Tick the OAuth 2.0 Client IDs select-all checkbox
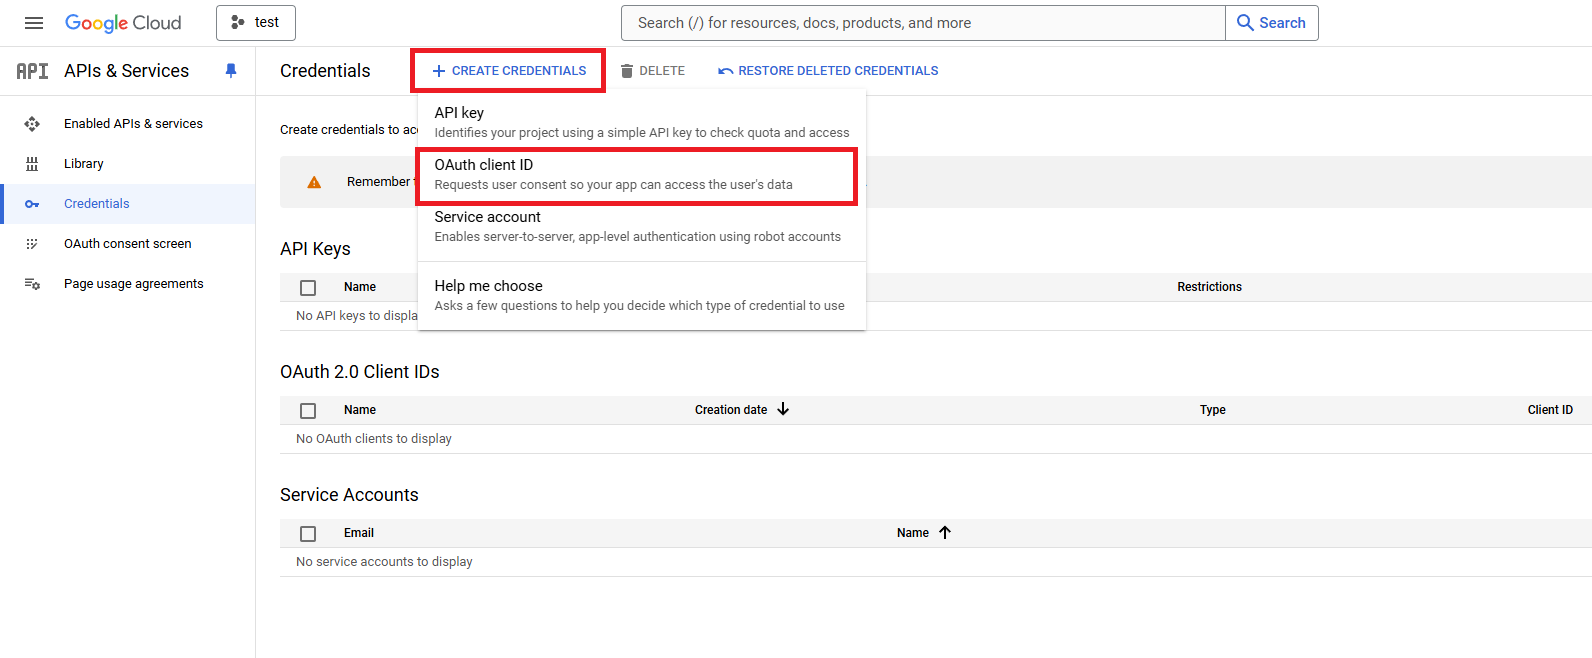The image size is (1592, 658). [308, 411]
